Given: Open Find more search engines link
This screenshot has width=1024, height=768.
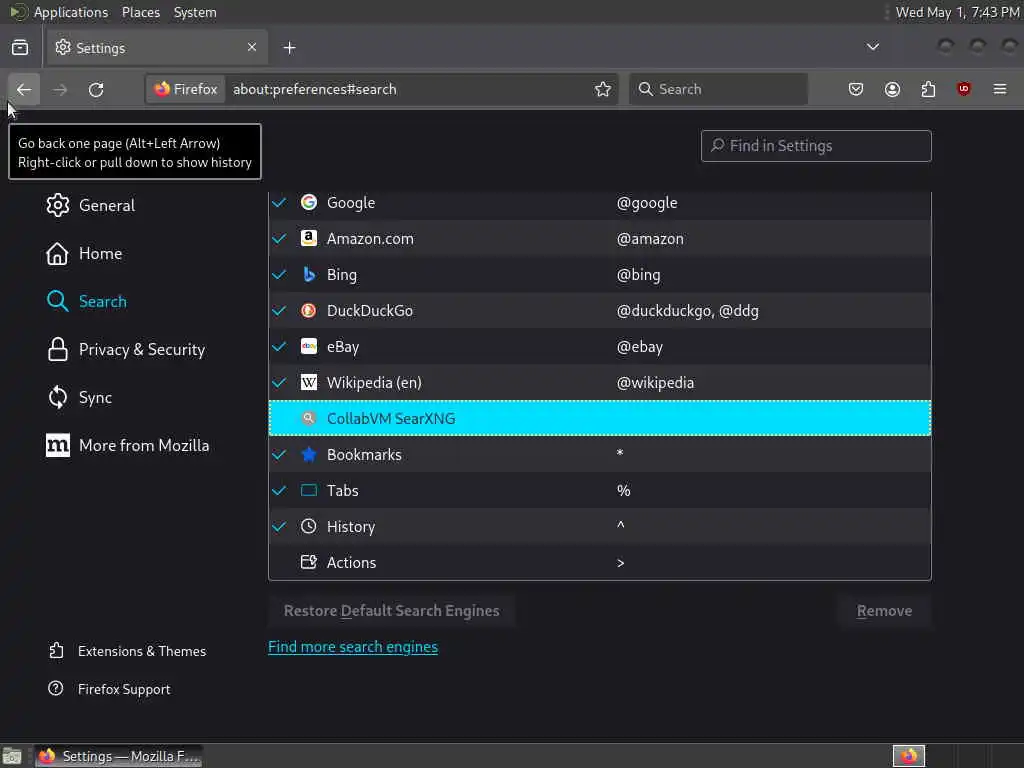Looking at the screenshot, I should click(x=353, y=647).
